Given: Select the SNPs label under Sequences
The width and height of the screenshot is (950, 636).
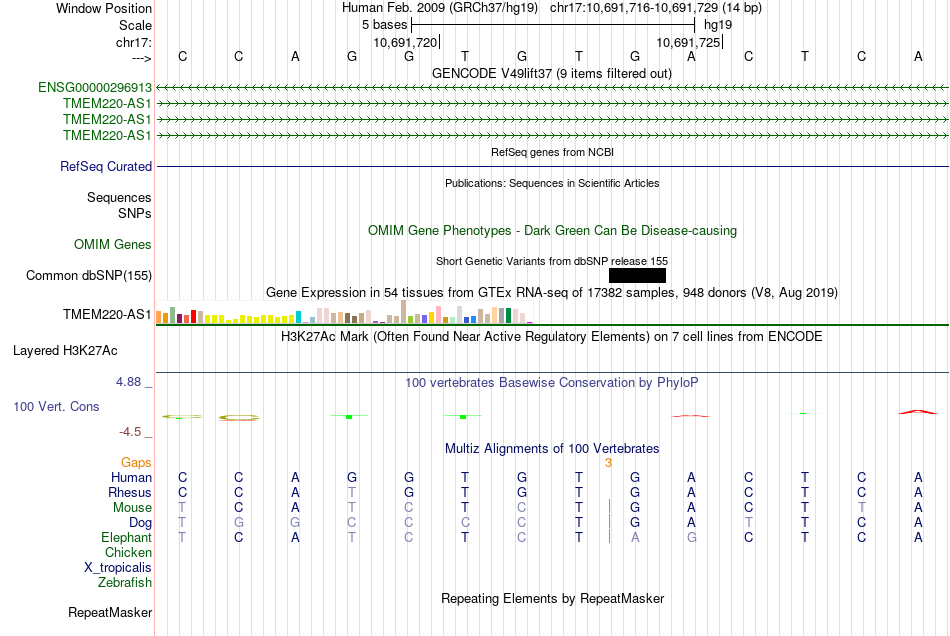Looking at the screenshot, I should (x=135, y=213).
